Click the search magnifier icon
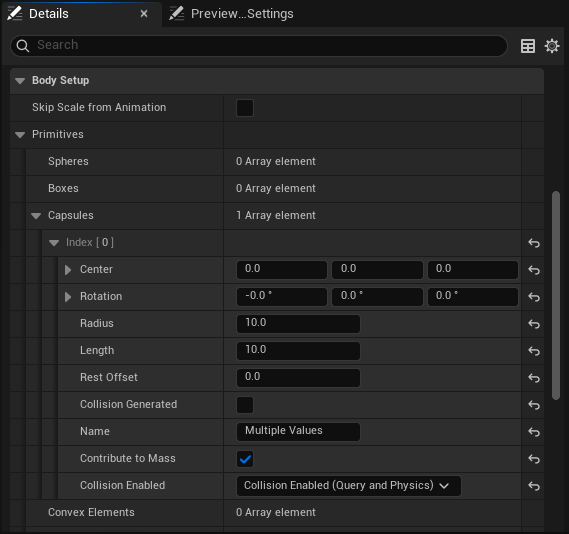 [x=23, y=46]
